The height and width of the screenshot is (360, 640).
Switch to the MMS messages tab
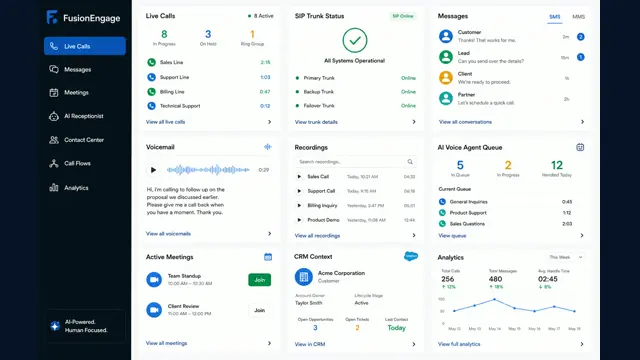pos(578,17)
